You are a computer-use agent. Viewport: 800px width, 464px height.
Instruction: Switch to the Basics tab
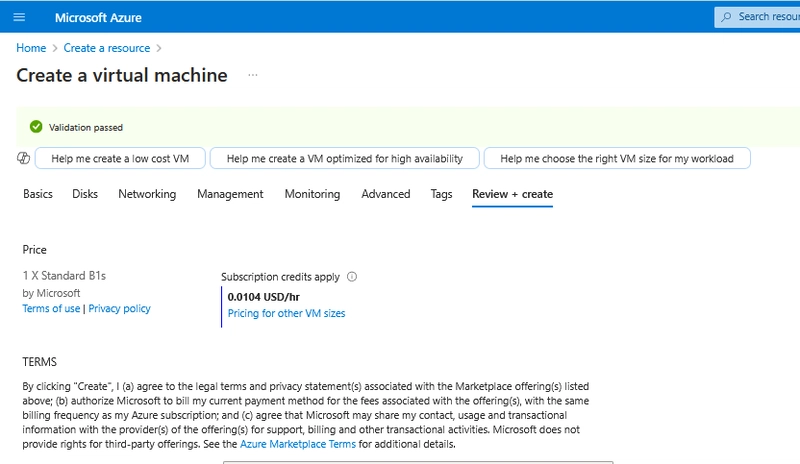(38, 194)
